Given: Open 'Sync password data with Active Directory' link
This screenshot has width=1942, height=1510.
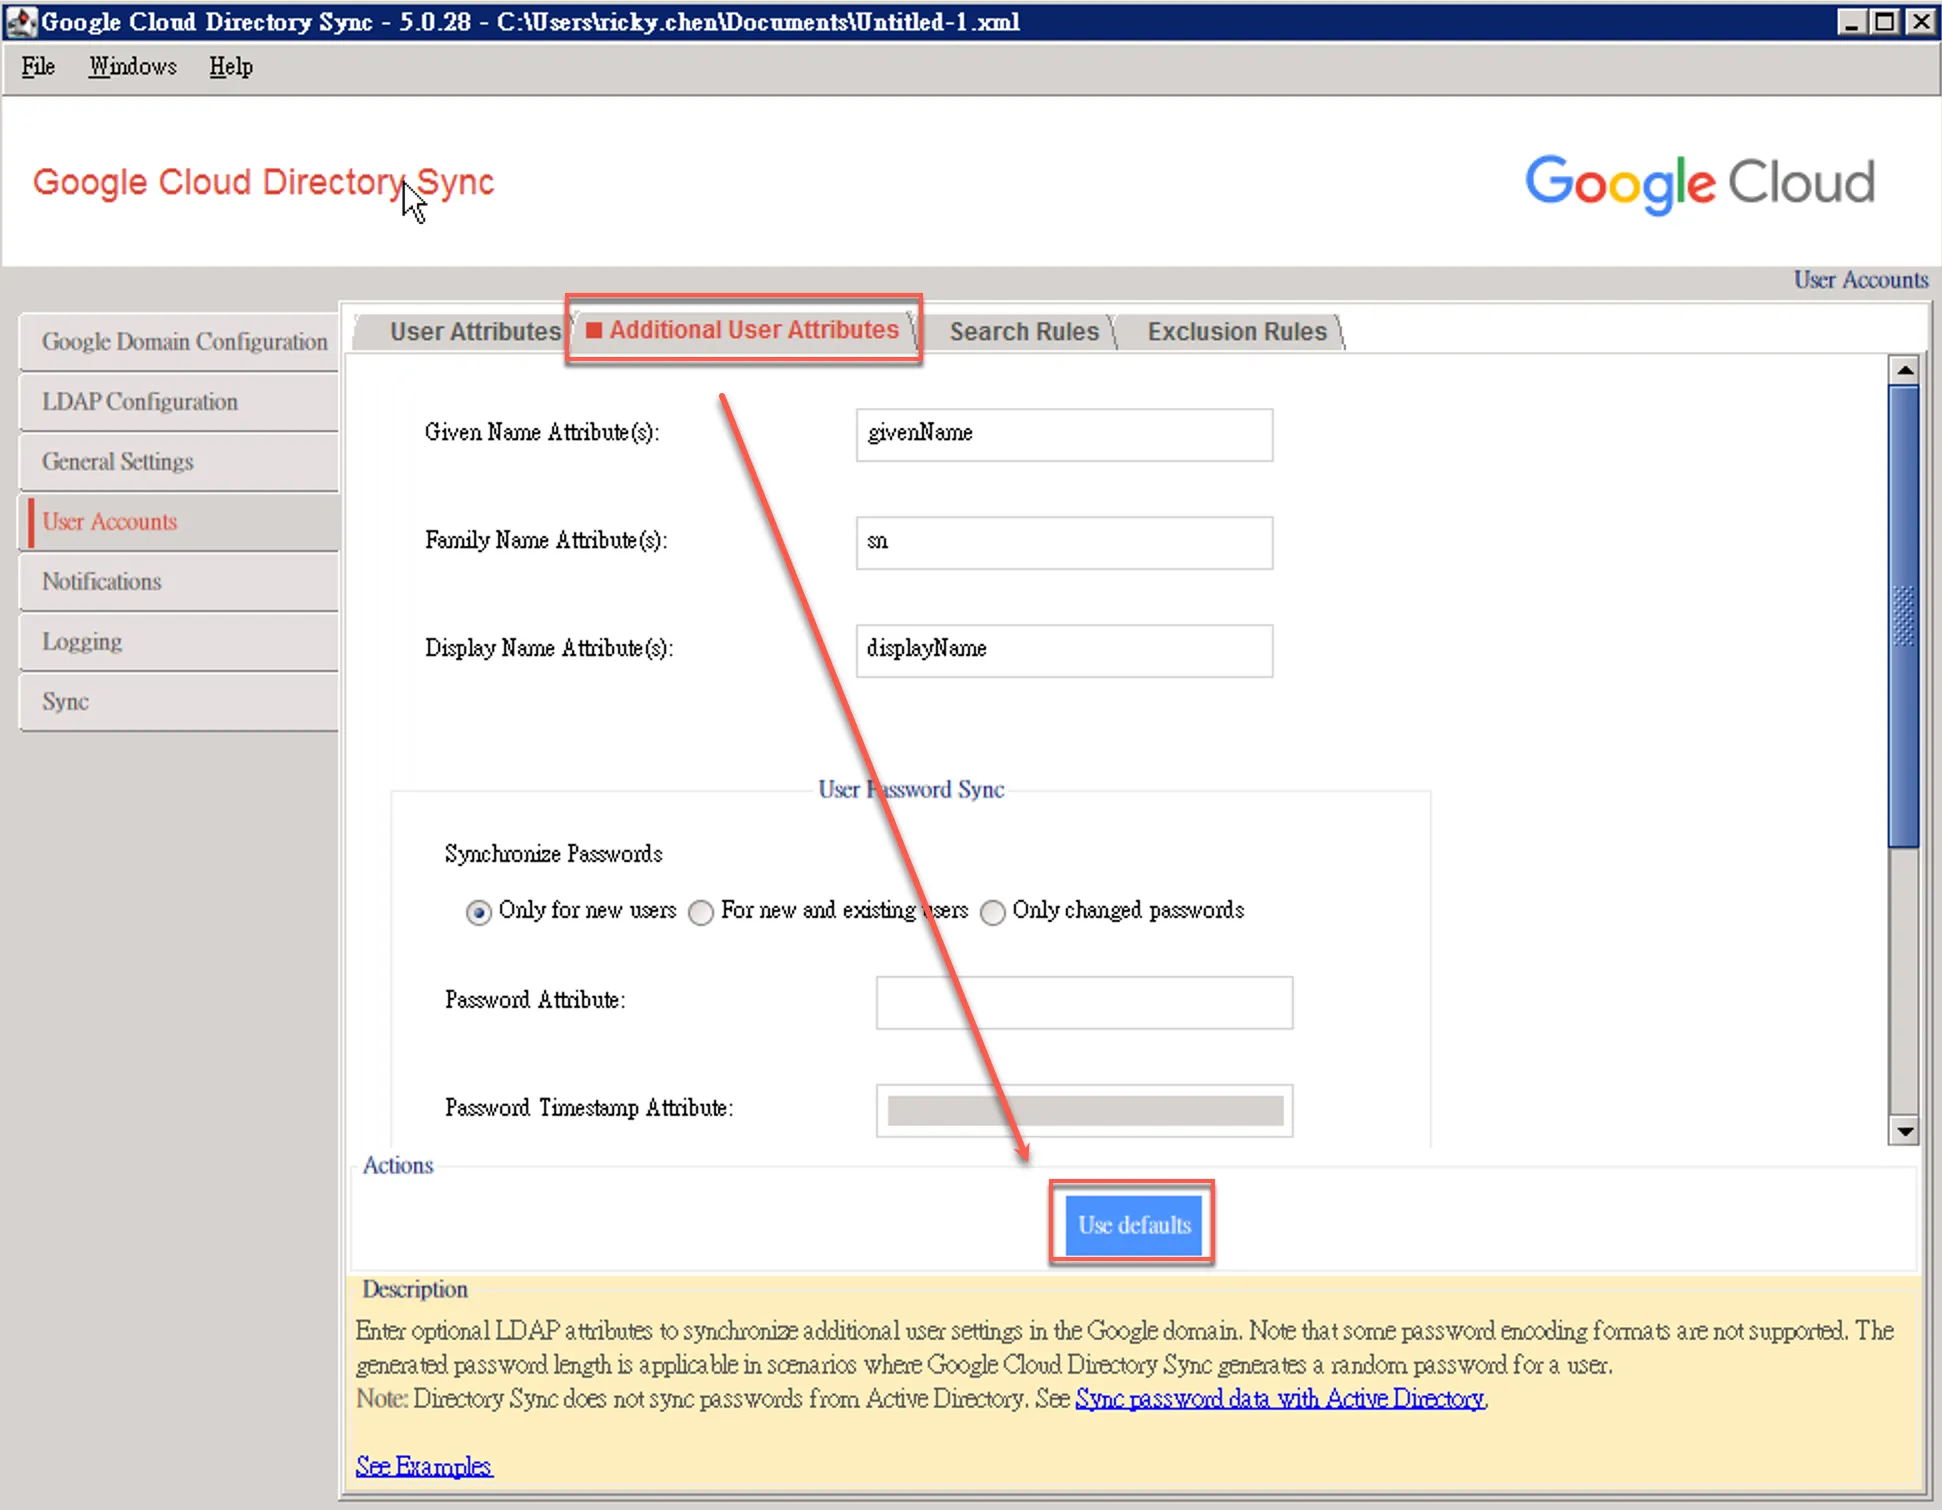Looking at the screenshot, I should pyautogui.click(x=1280, y=1399).
